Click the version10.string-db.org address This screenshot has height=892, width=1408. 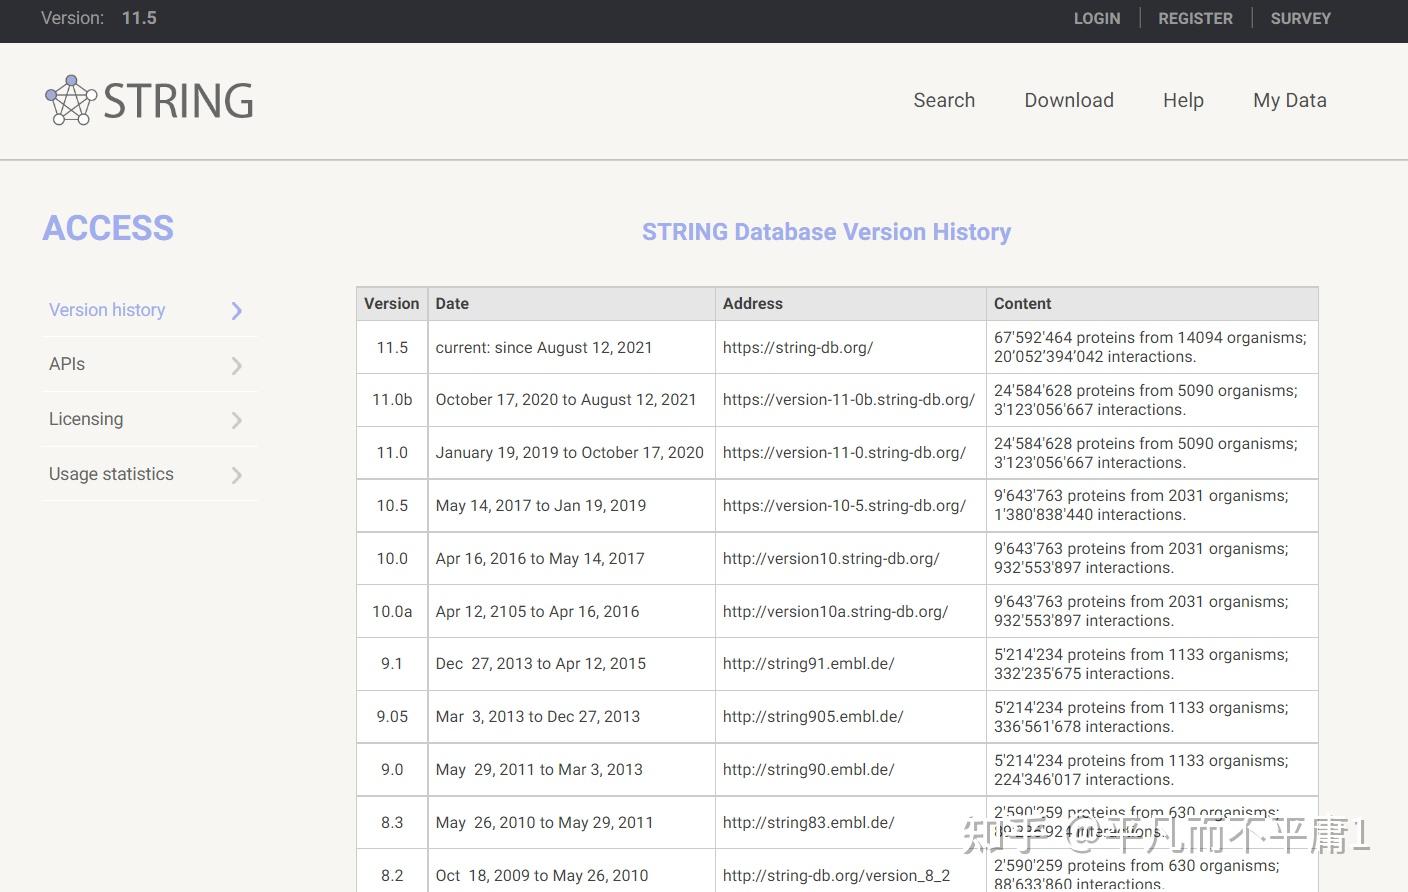coord(830,559)
